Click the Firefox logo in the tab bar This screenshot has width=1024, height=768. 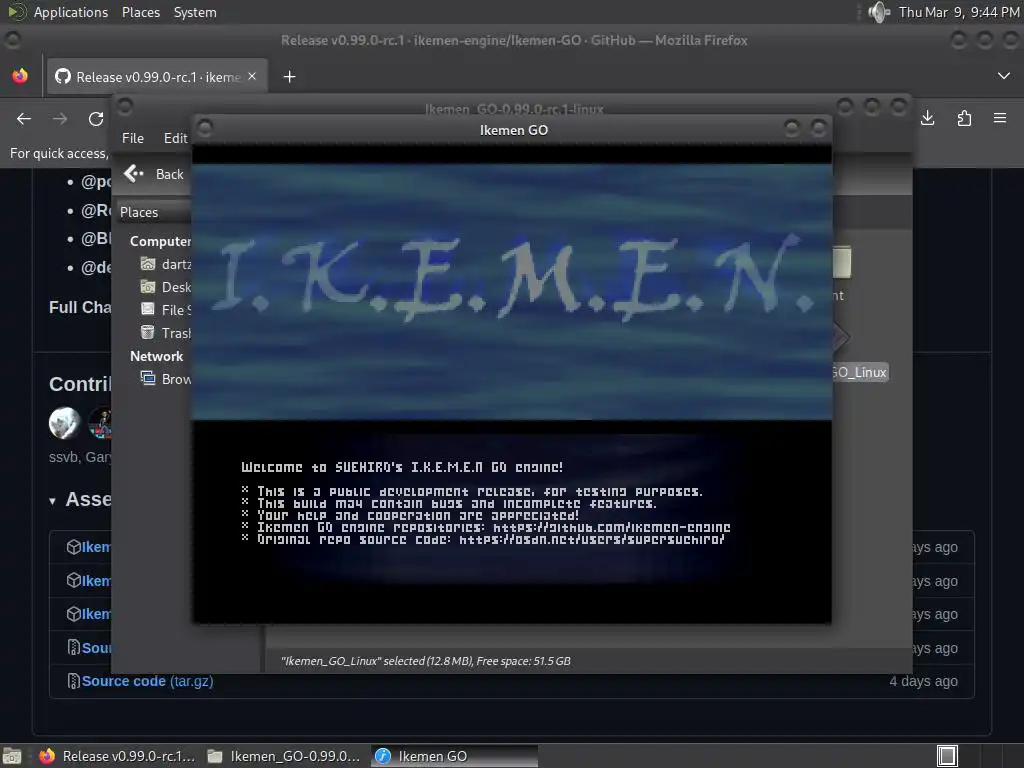click(20, 76)
